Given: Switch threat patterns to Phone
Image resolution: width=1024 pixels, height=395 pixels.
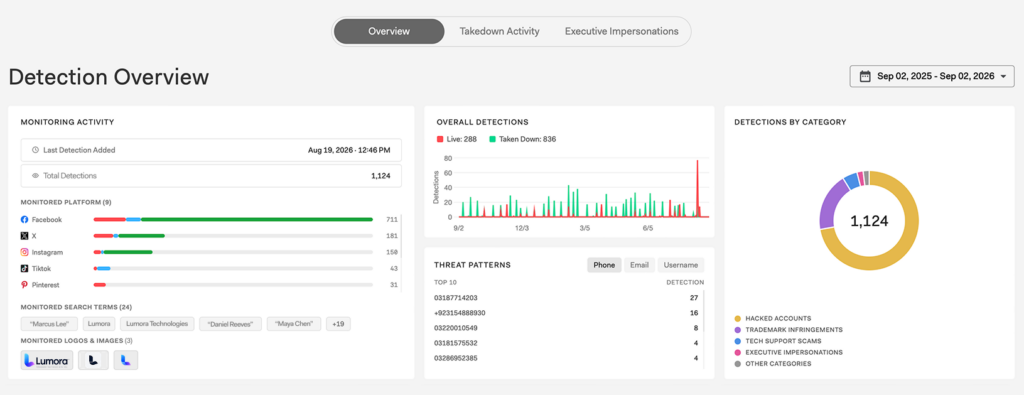Looking at the screenshot, I should pos(604,265).
